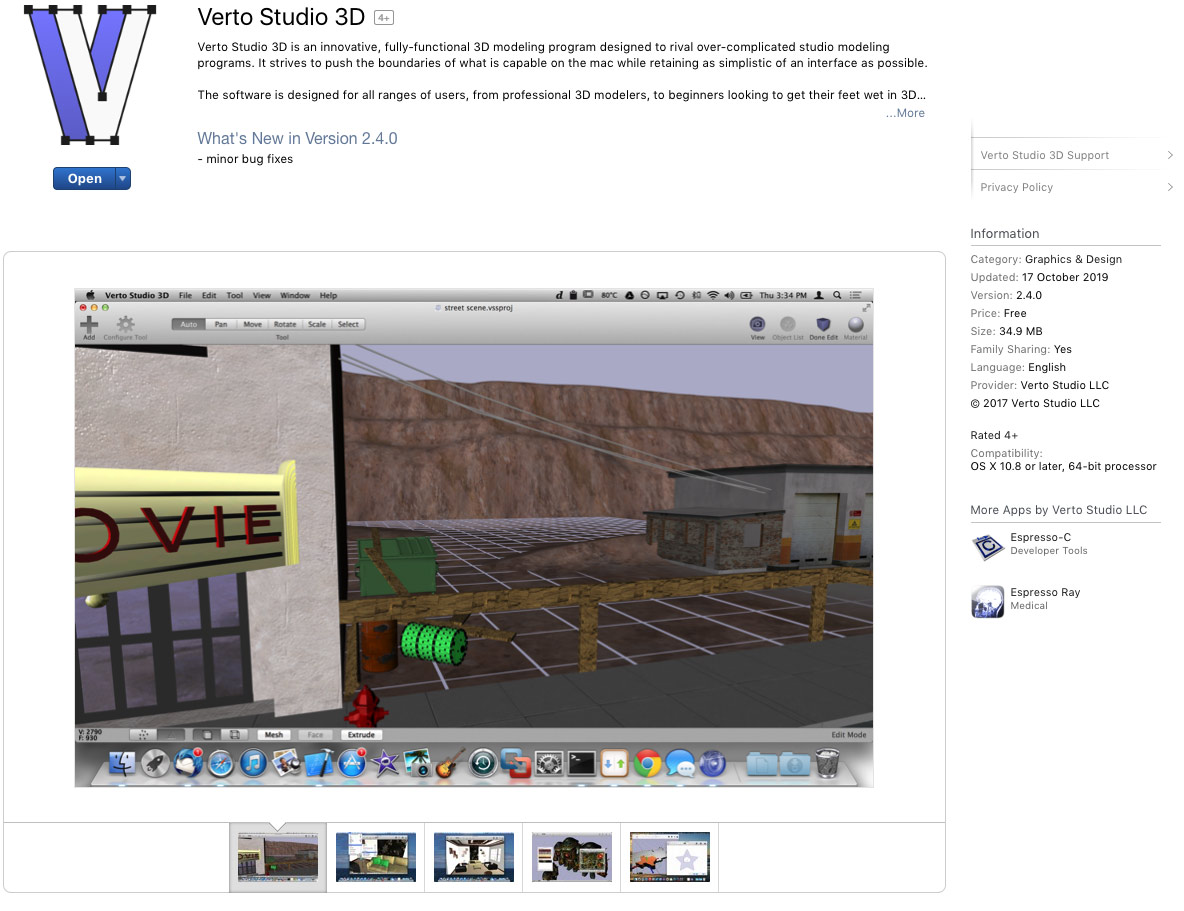Screen dimensions: 1184x911
Task: Click the 4+ age rating badge
Action: pos(384,17)
